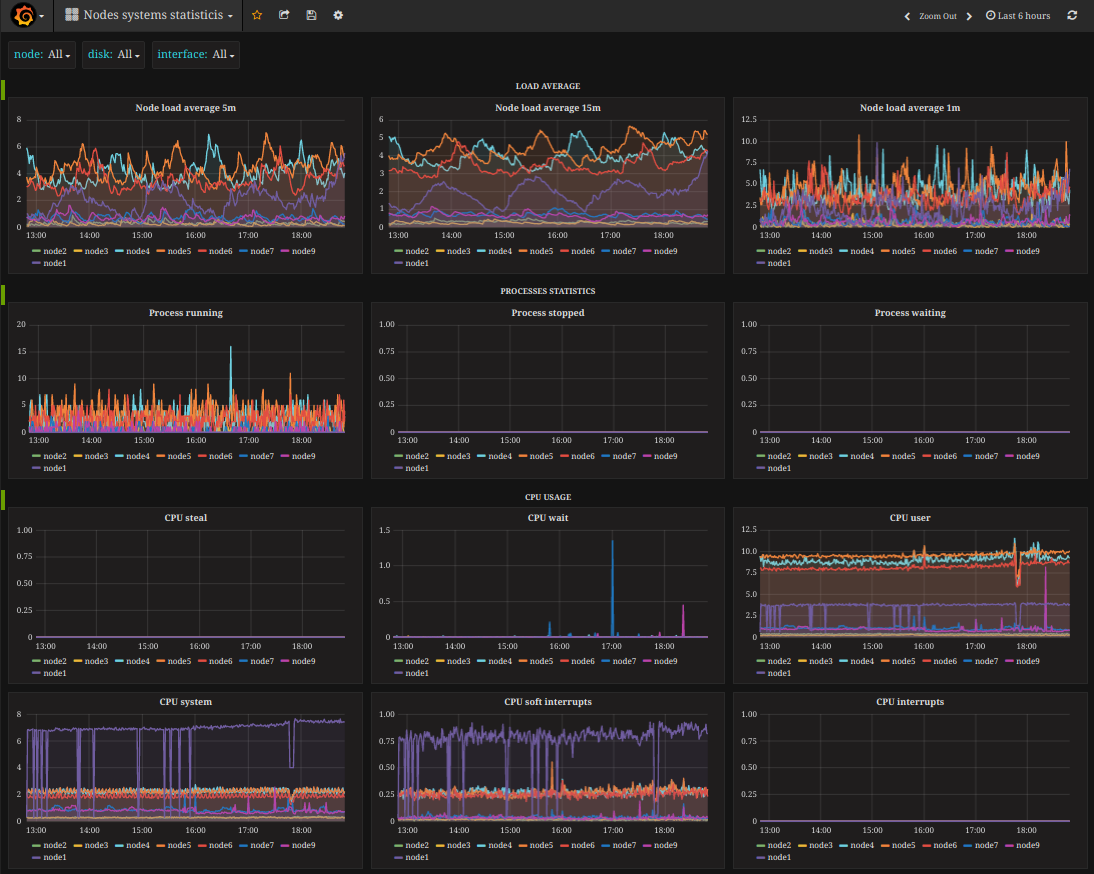The image size is (1094, 874).
Task: Refresh the dashboard
Action: click(x=1072, y=15)
